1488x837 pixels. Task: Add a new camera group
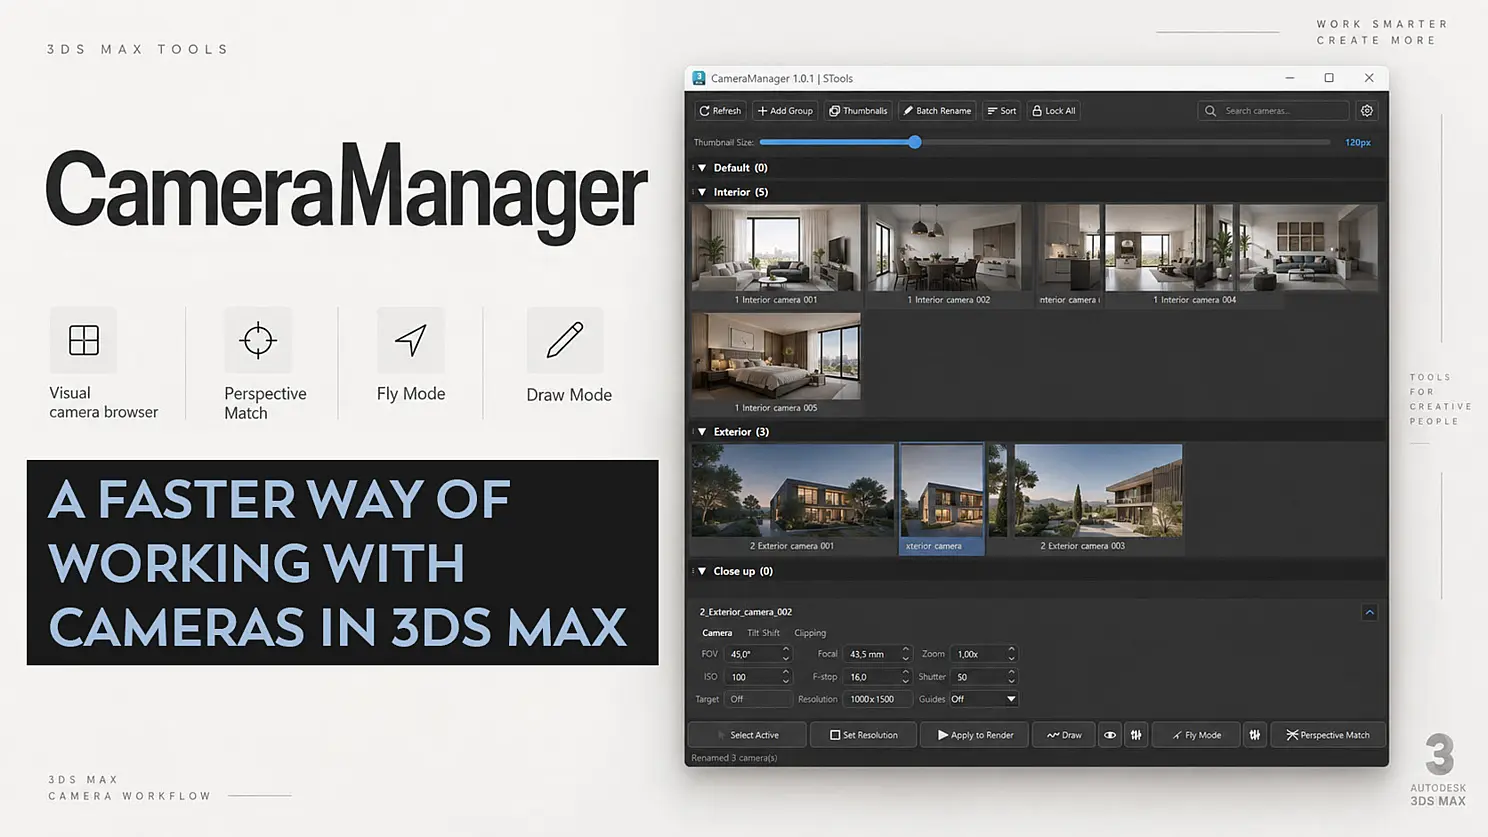pos(785,111)
